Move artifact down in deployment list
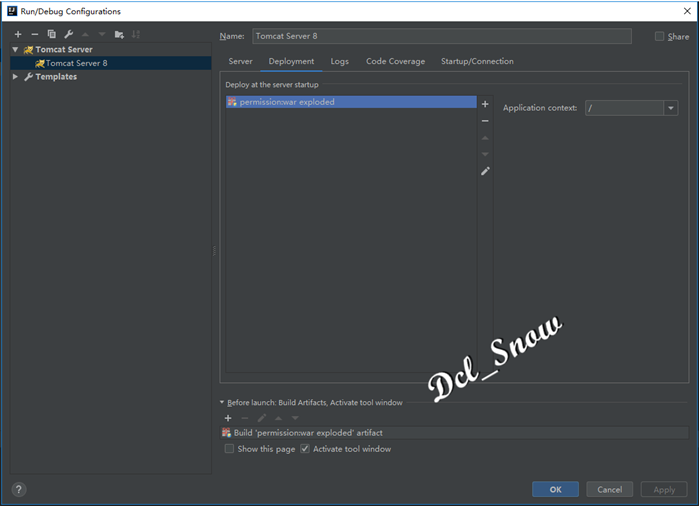 (485, 154)
